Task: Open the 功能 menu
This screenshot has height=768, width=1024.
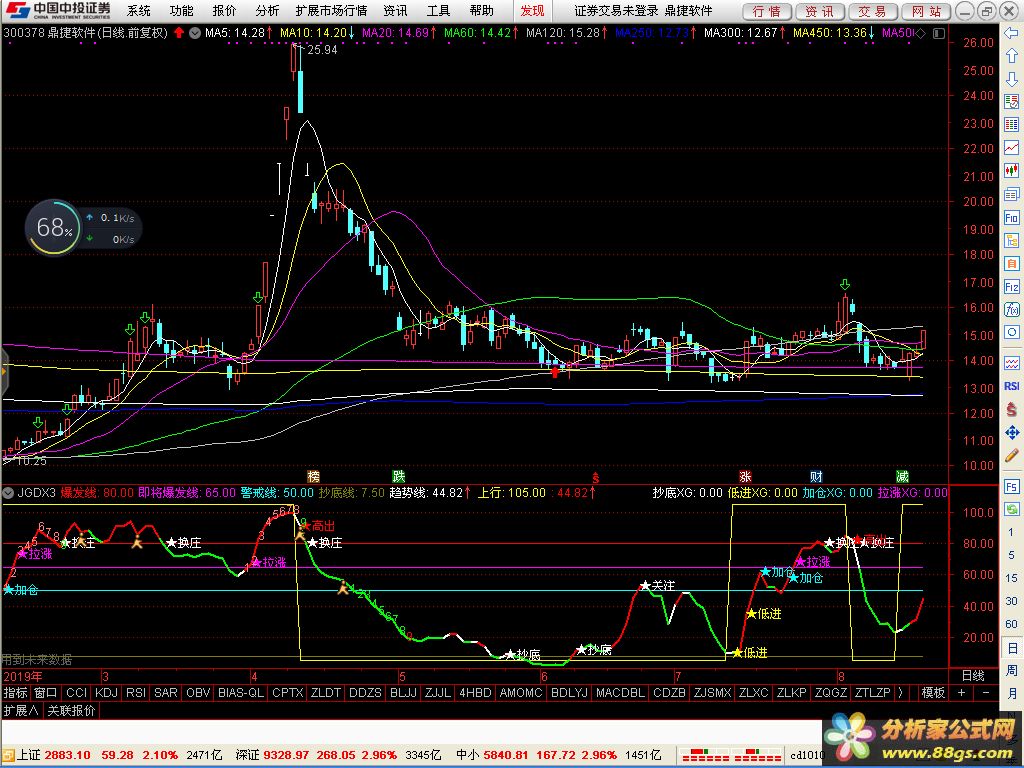Action: pyautogui.click(x=182, y=11)
